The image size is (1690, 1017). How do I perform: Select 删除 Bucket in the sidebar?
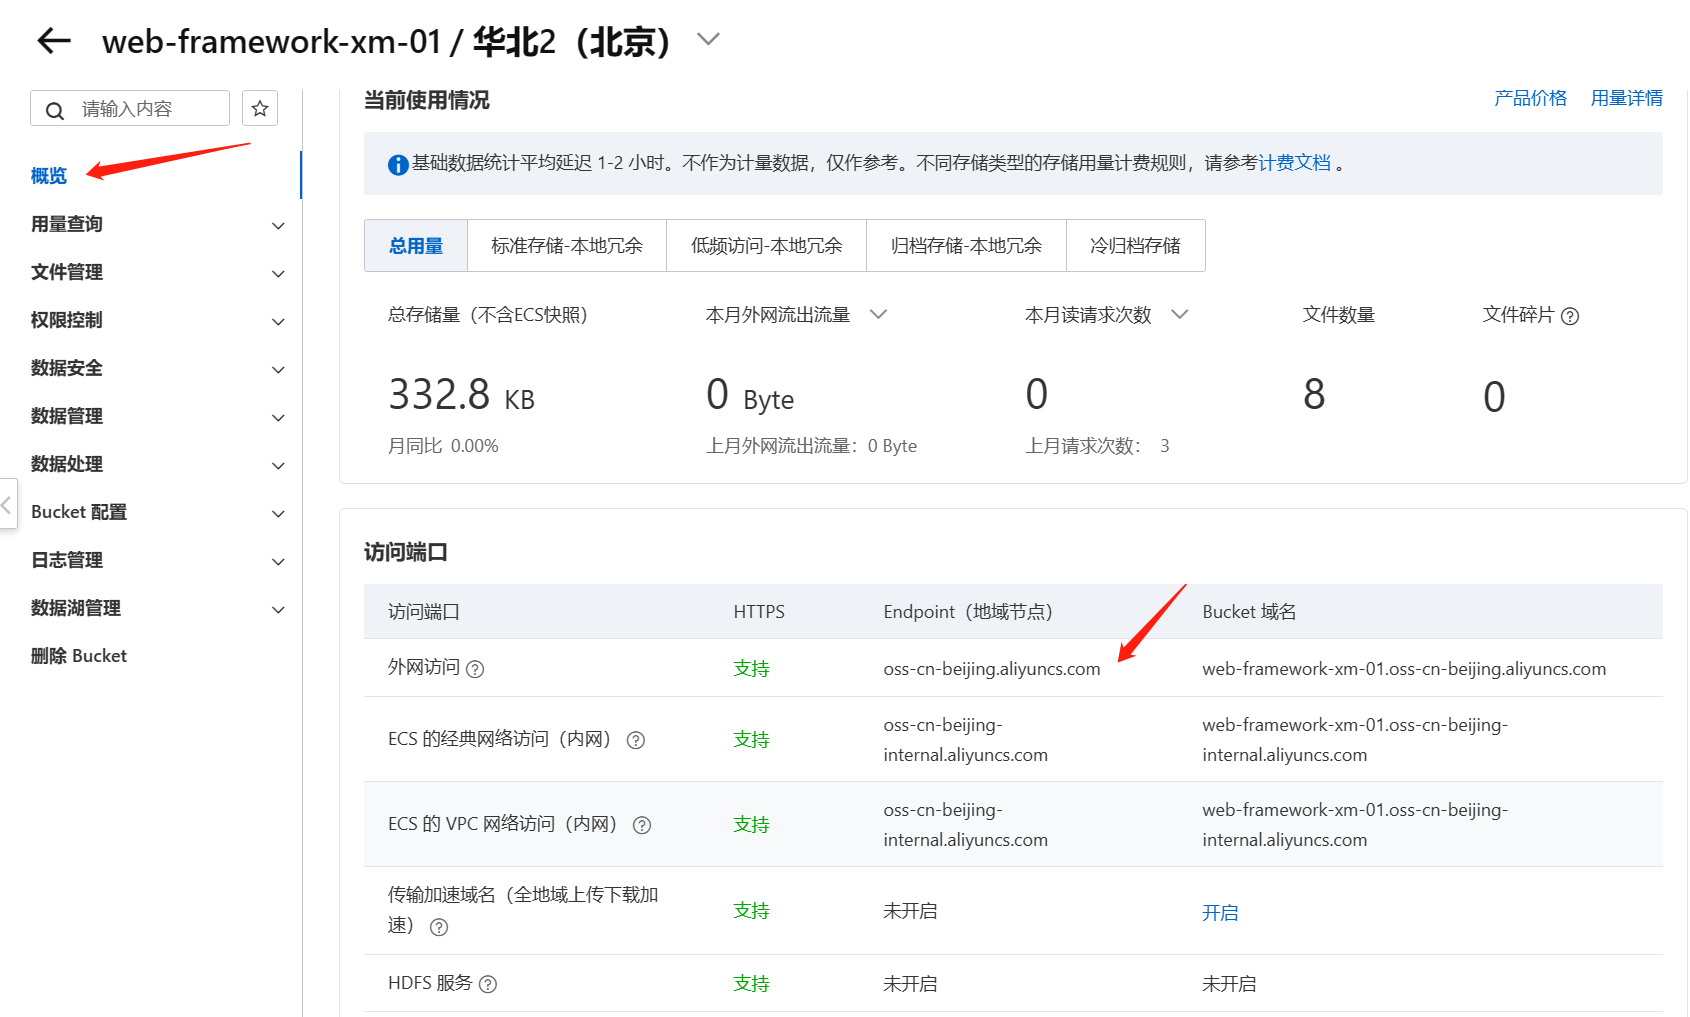[x=78, y=655]
